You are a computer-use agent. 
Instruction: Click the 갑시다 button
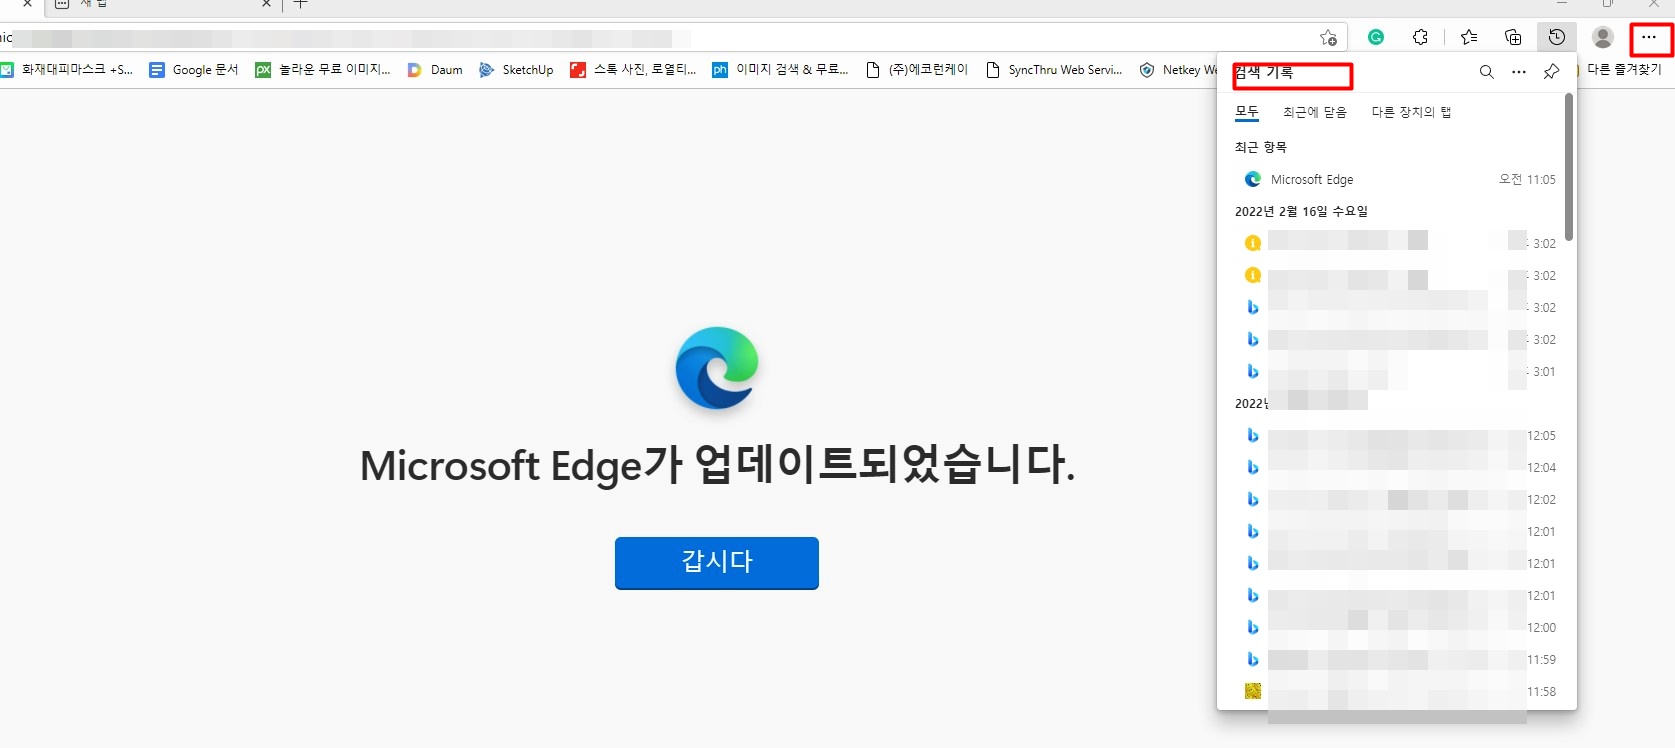(717, 563)
